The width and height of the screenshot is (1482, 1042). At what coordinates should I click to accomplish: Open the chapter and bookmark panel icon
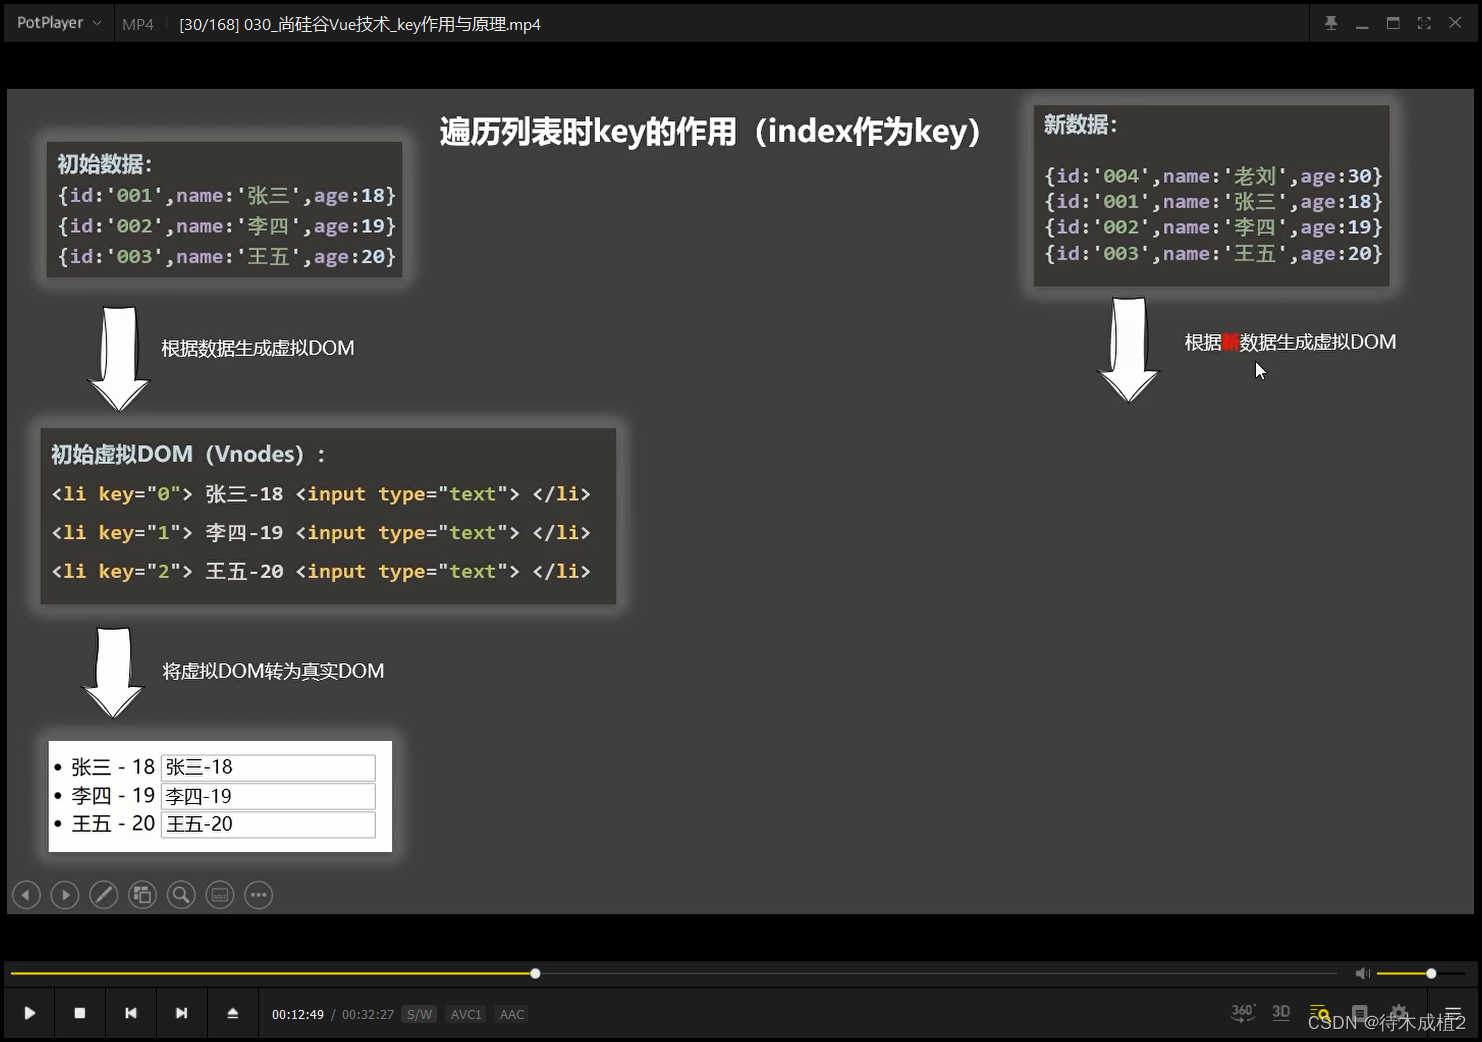(x=1359, y=1013)
